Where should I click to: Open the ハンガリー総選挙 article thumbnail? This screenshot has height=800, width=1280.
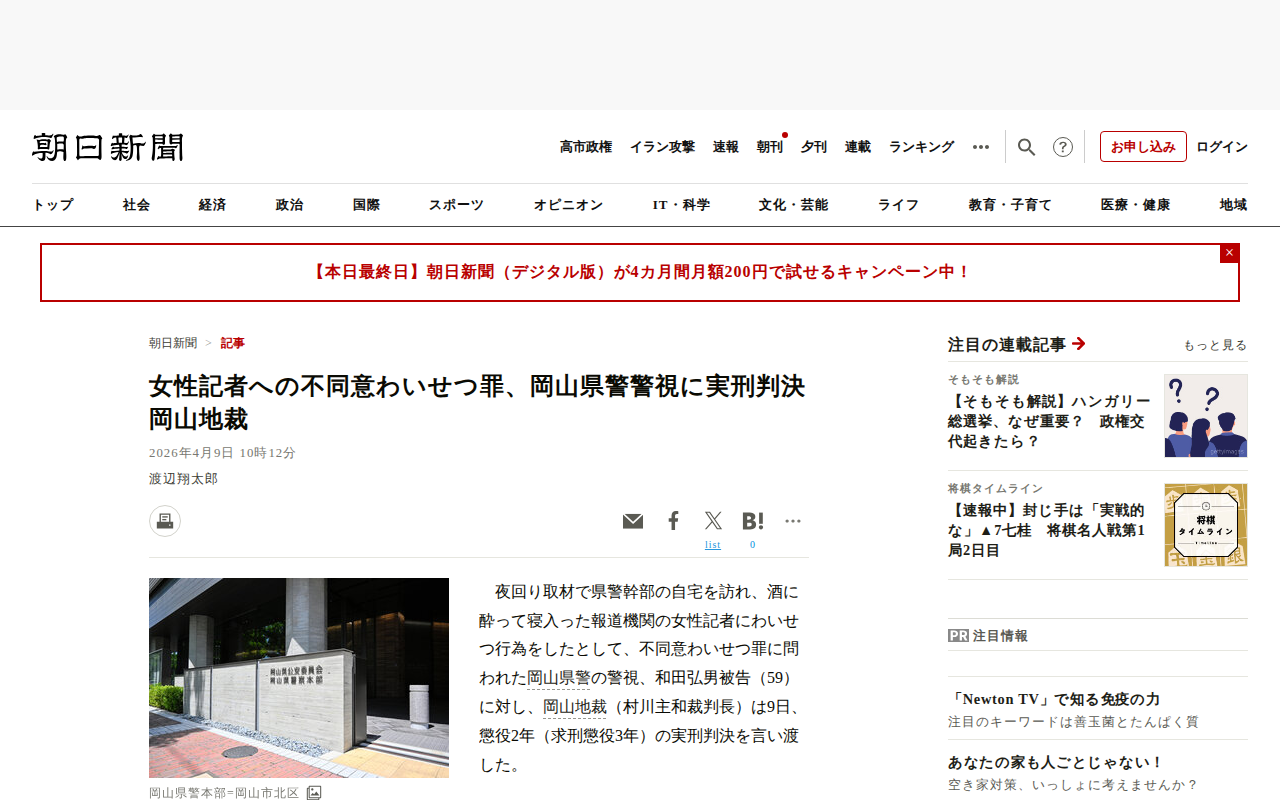coord(1206,416)
